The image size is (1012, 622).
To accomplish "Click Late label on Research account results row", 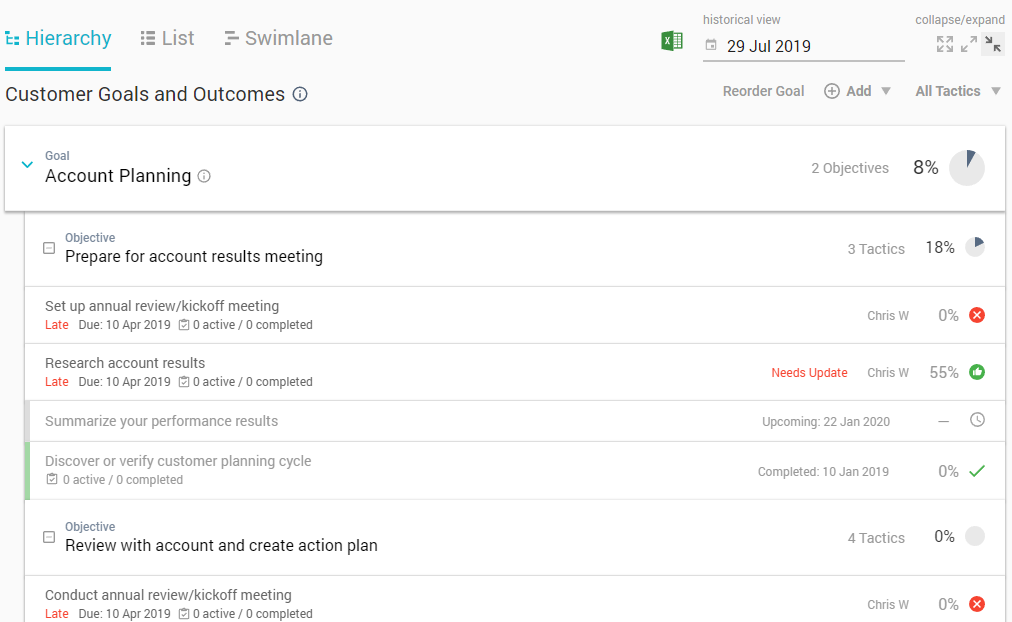I will [57, 381].
